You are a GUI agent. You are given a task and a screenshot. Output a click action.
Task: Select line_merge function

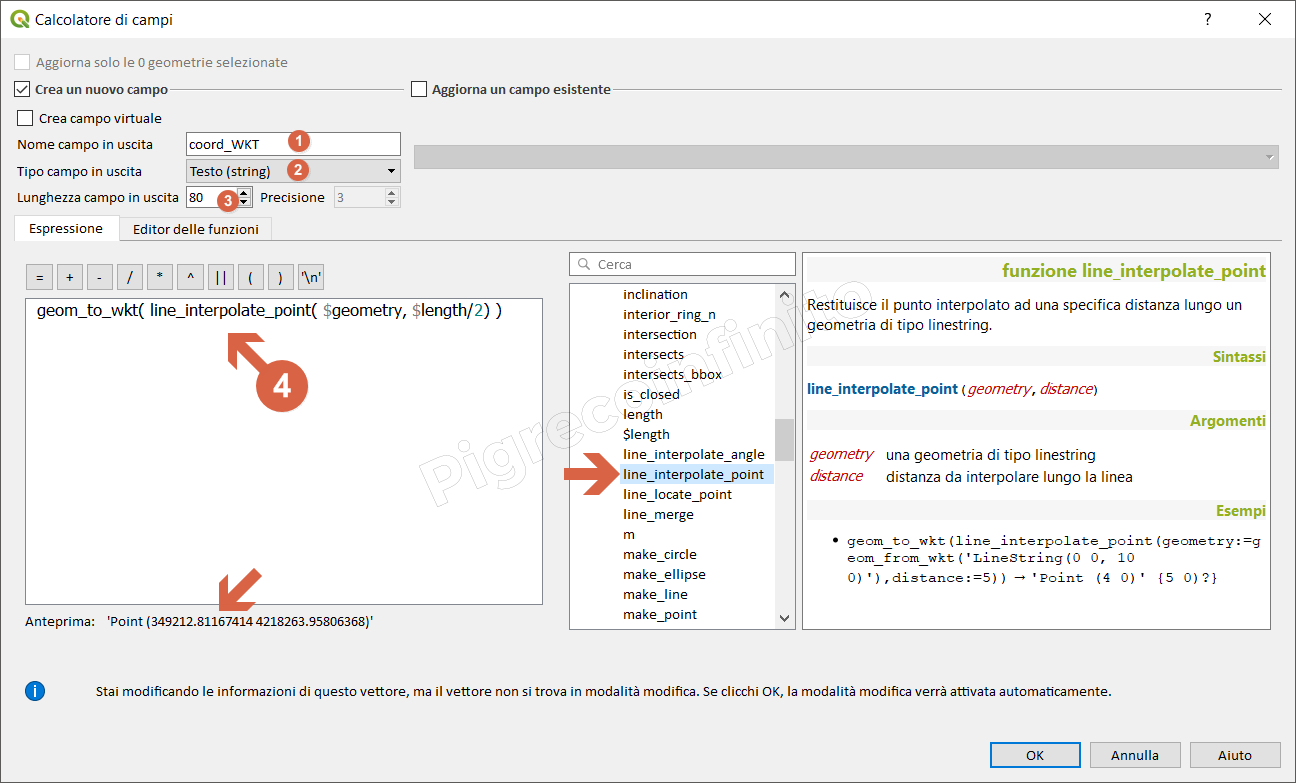pos(658,514)
